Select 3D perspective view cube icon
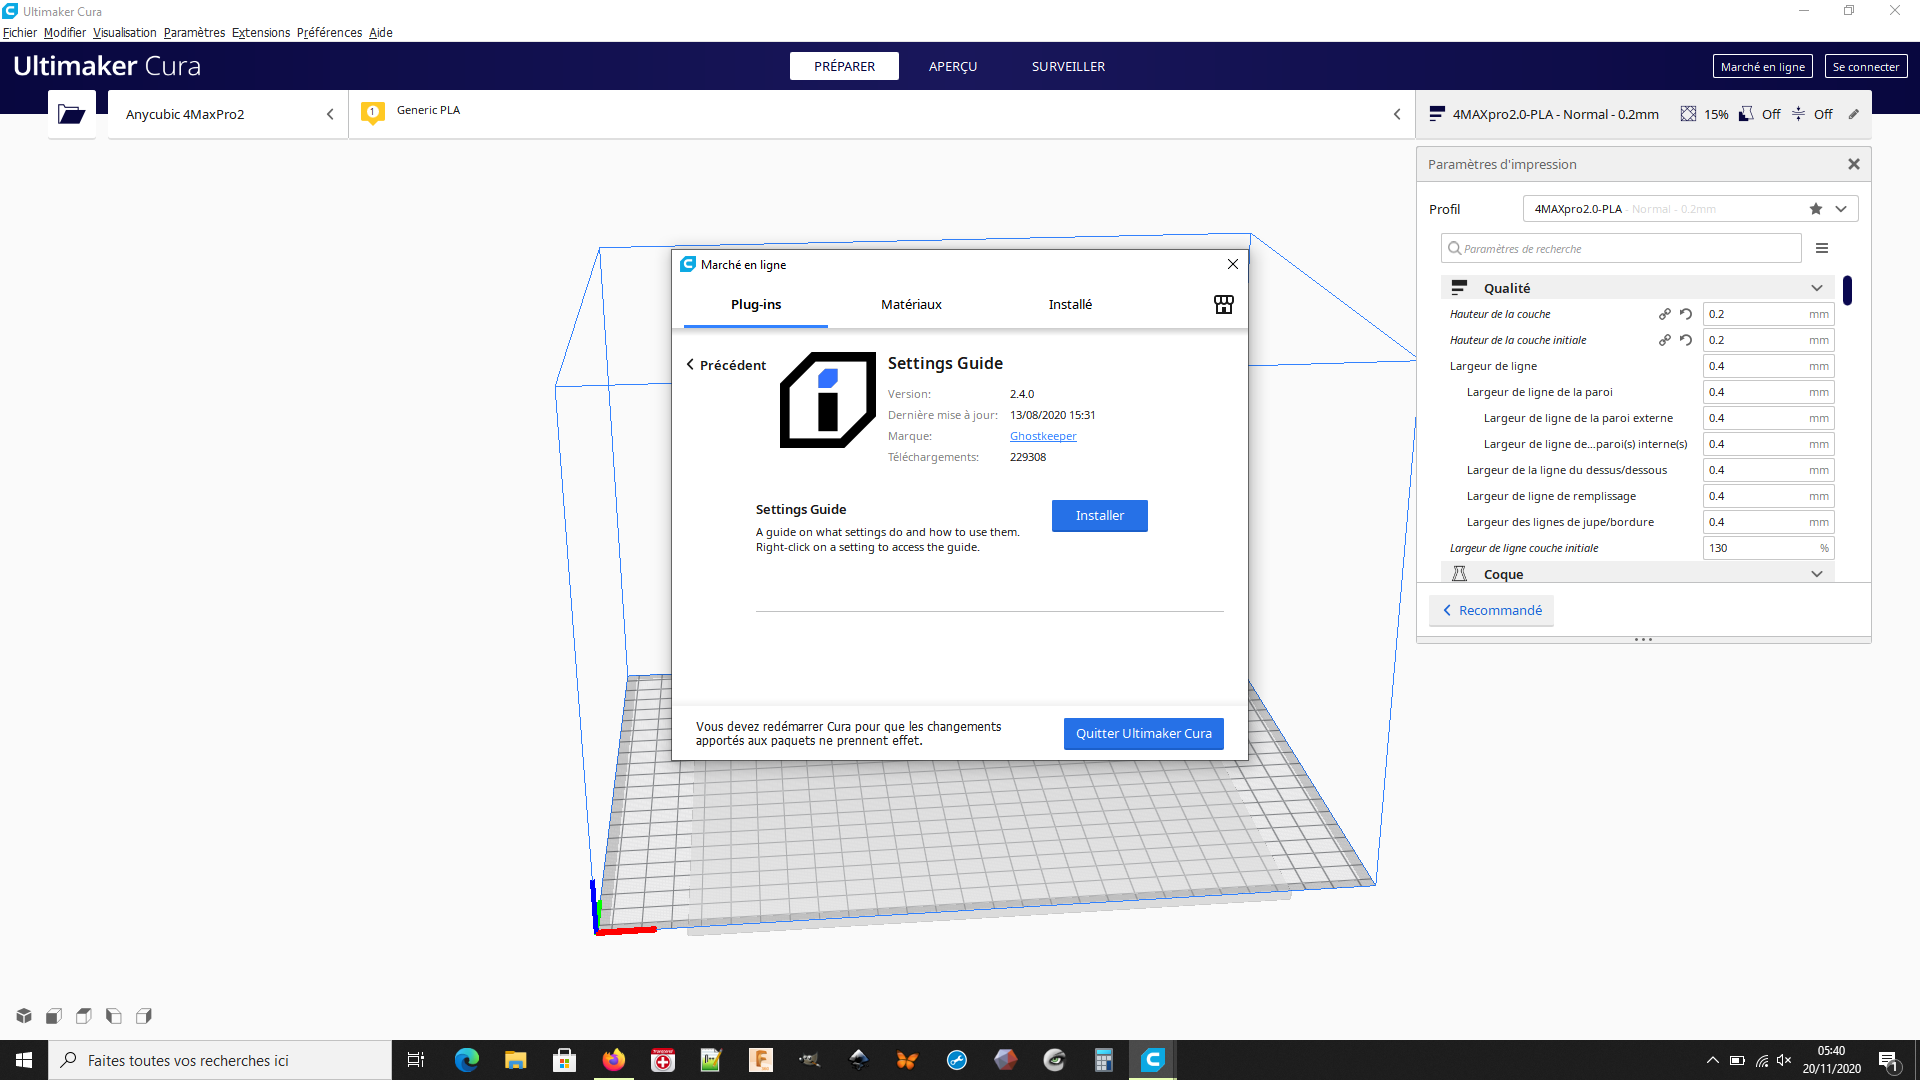1920x1080 pixels. [x=24, y=1016]
